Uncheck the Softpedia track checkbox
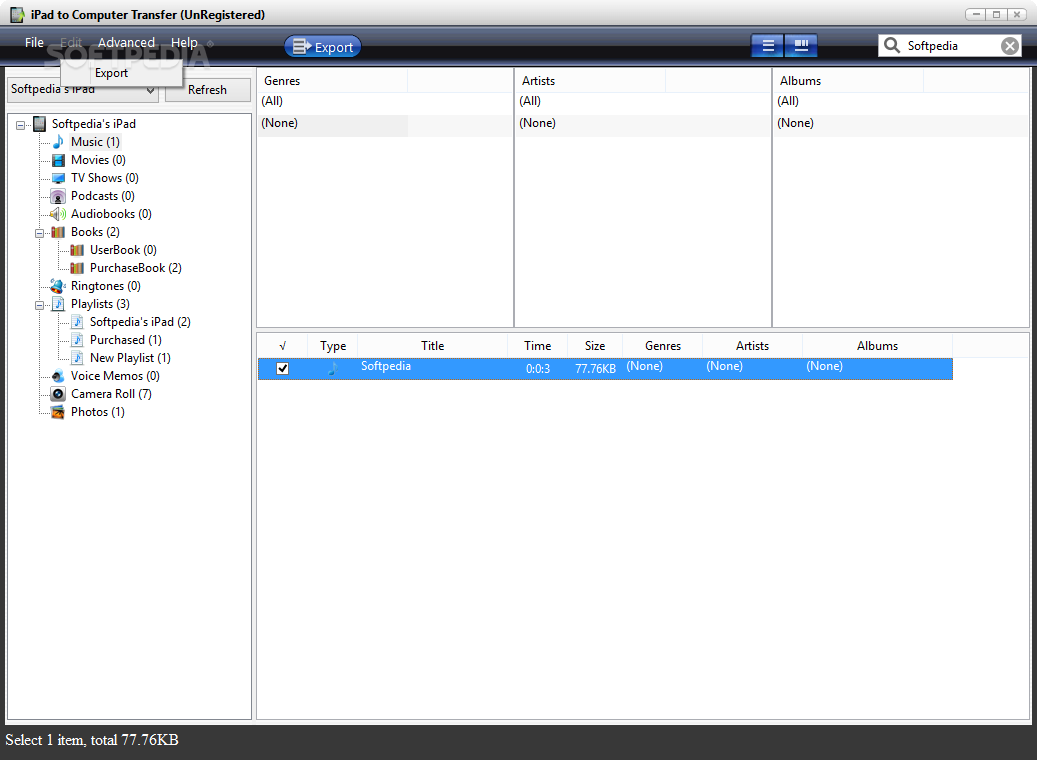The image size is (1037, 760). tap(282, 368)
